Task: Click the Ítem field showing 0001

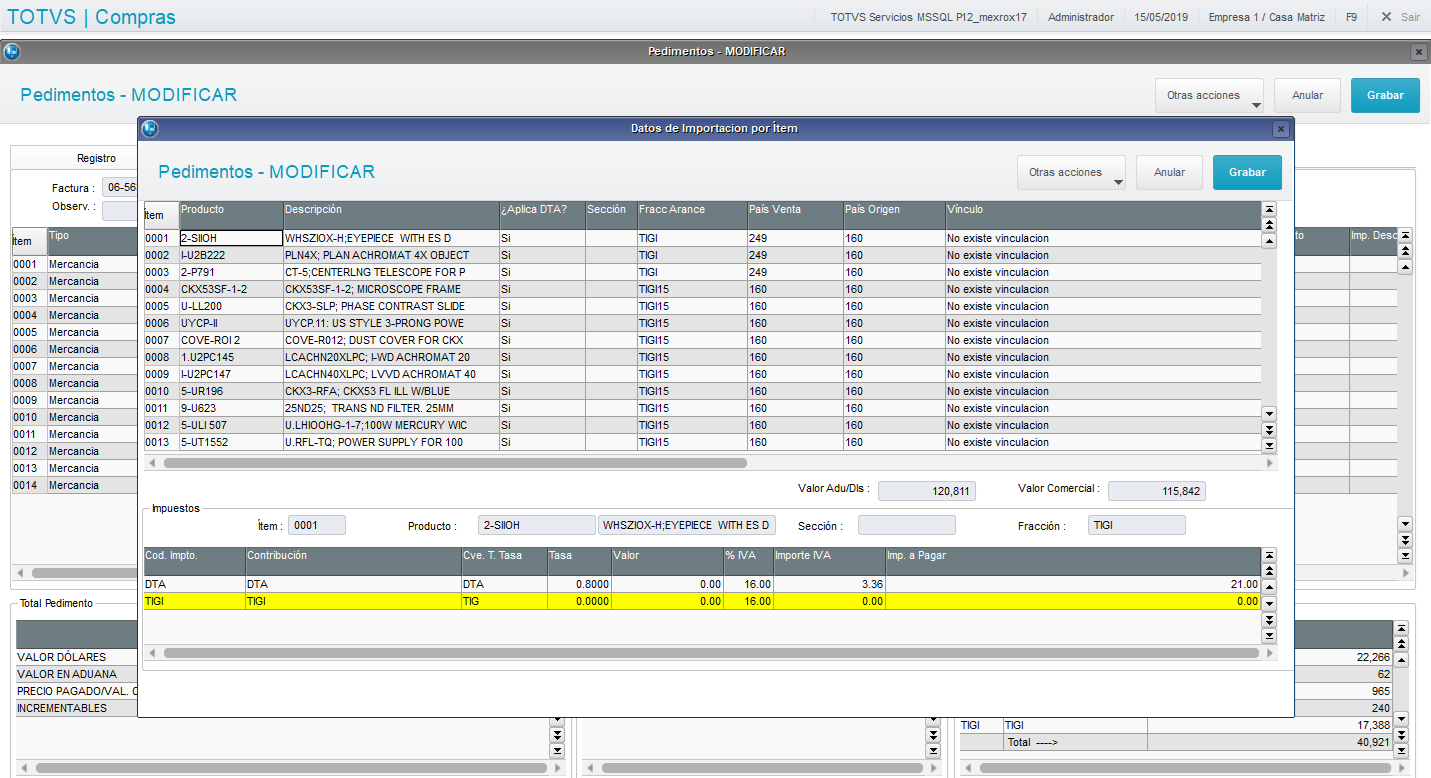Action: tap(316, 525)
